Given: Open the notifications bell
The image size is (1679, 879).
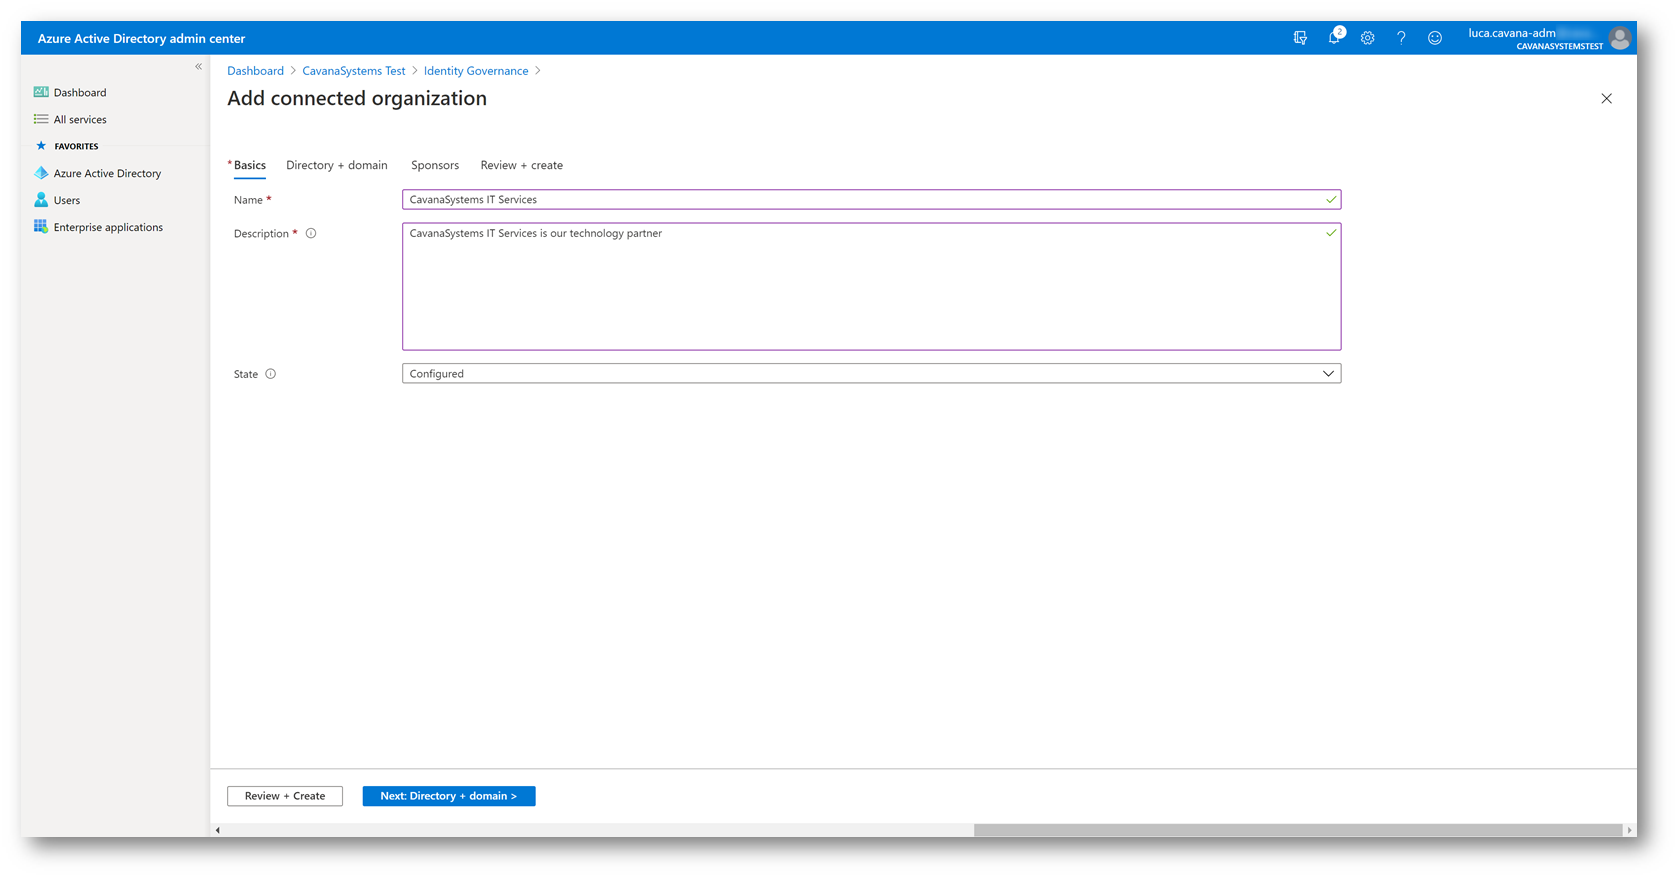Looking at the screenshot, I should tap(1334, 37).
